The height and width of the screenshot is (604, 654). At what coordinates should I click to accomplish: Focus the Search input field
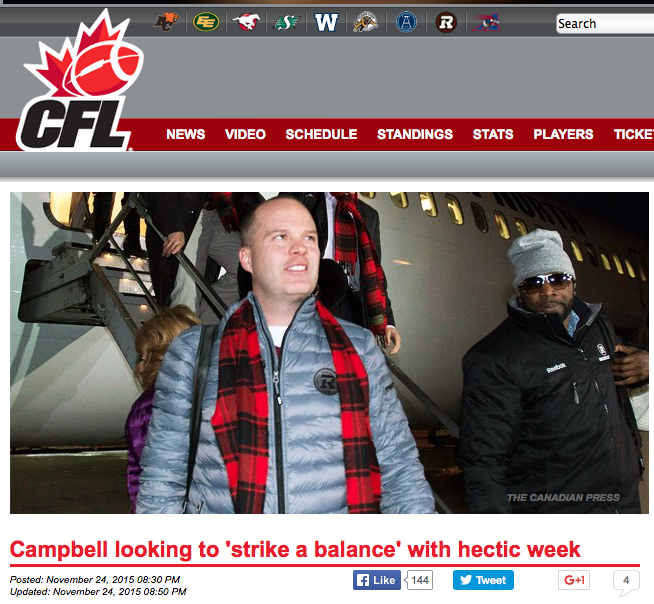pos(605,23)
